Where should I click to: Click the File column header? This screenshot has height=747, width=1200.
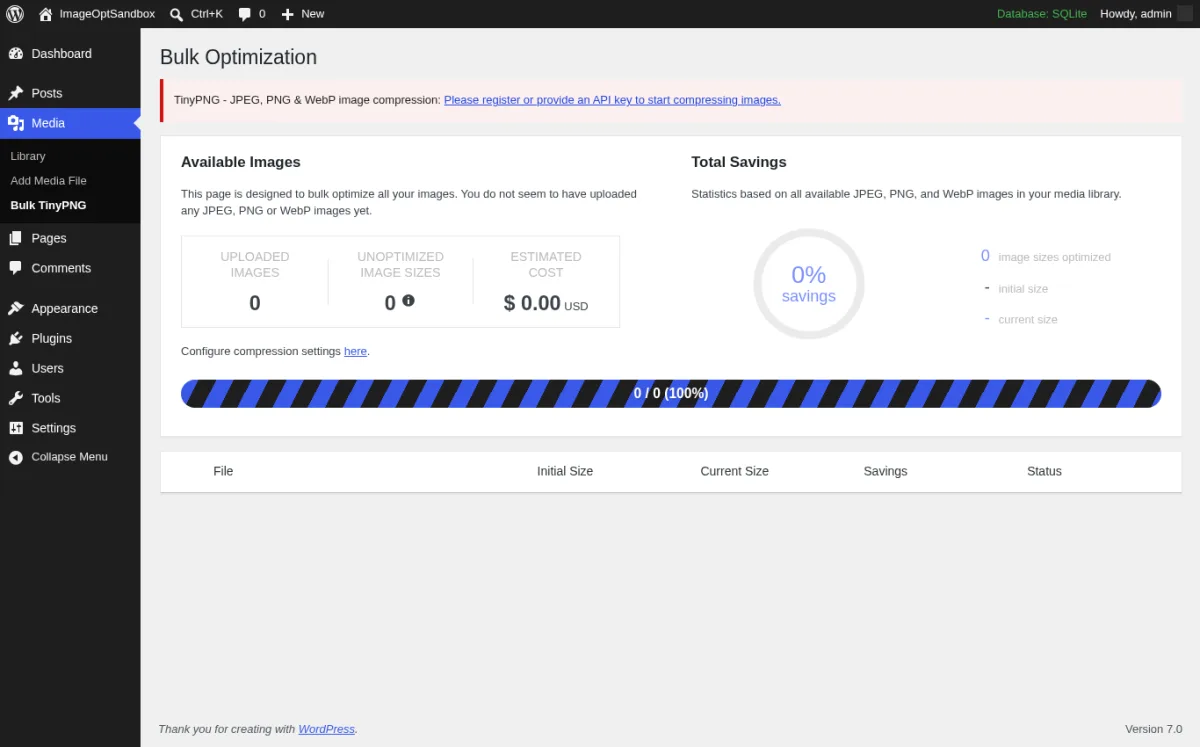click(x=223, y=471)
